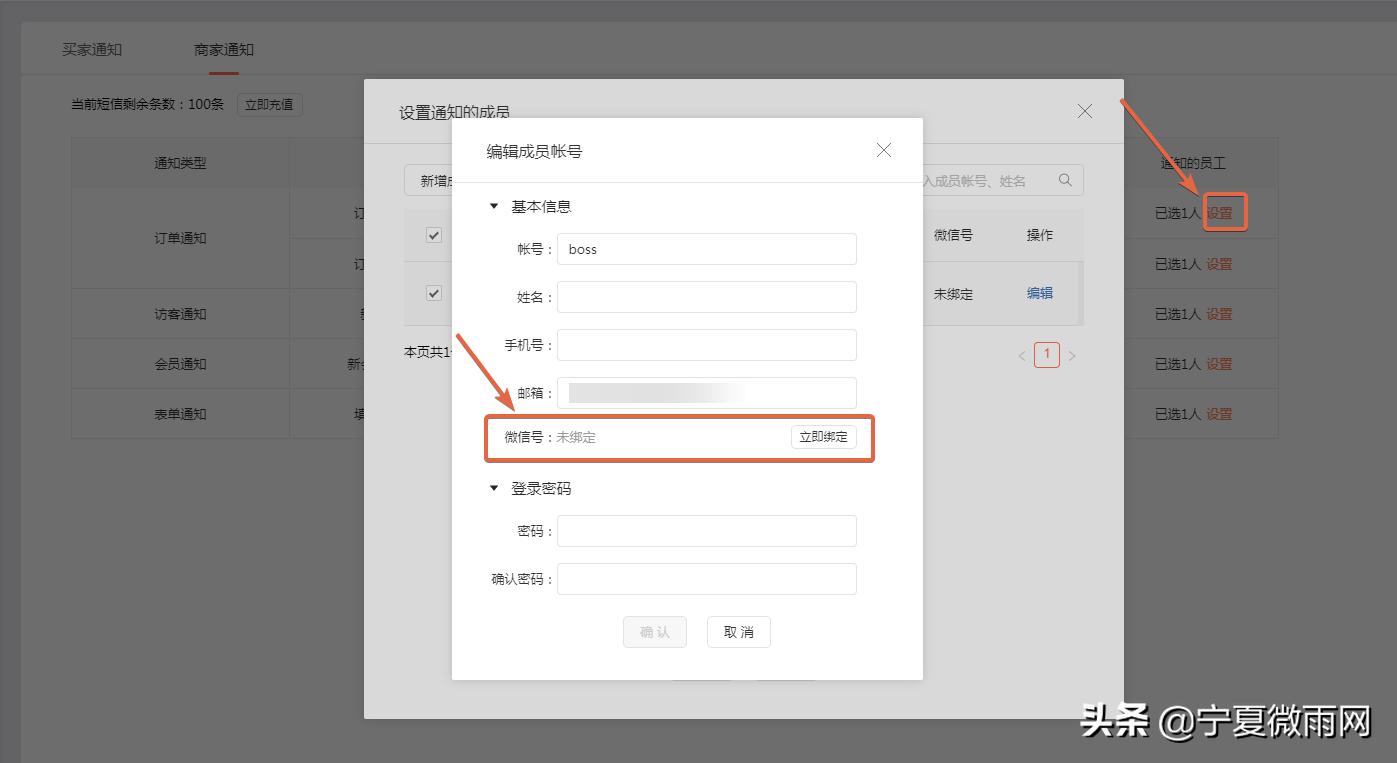The height and width of the screenshot is (763, 1397).
Task: Click the 取消 cancel button
Action: [x=738, y=631]
